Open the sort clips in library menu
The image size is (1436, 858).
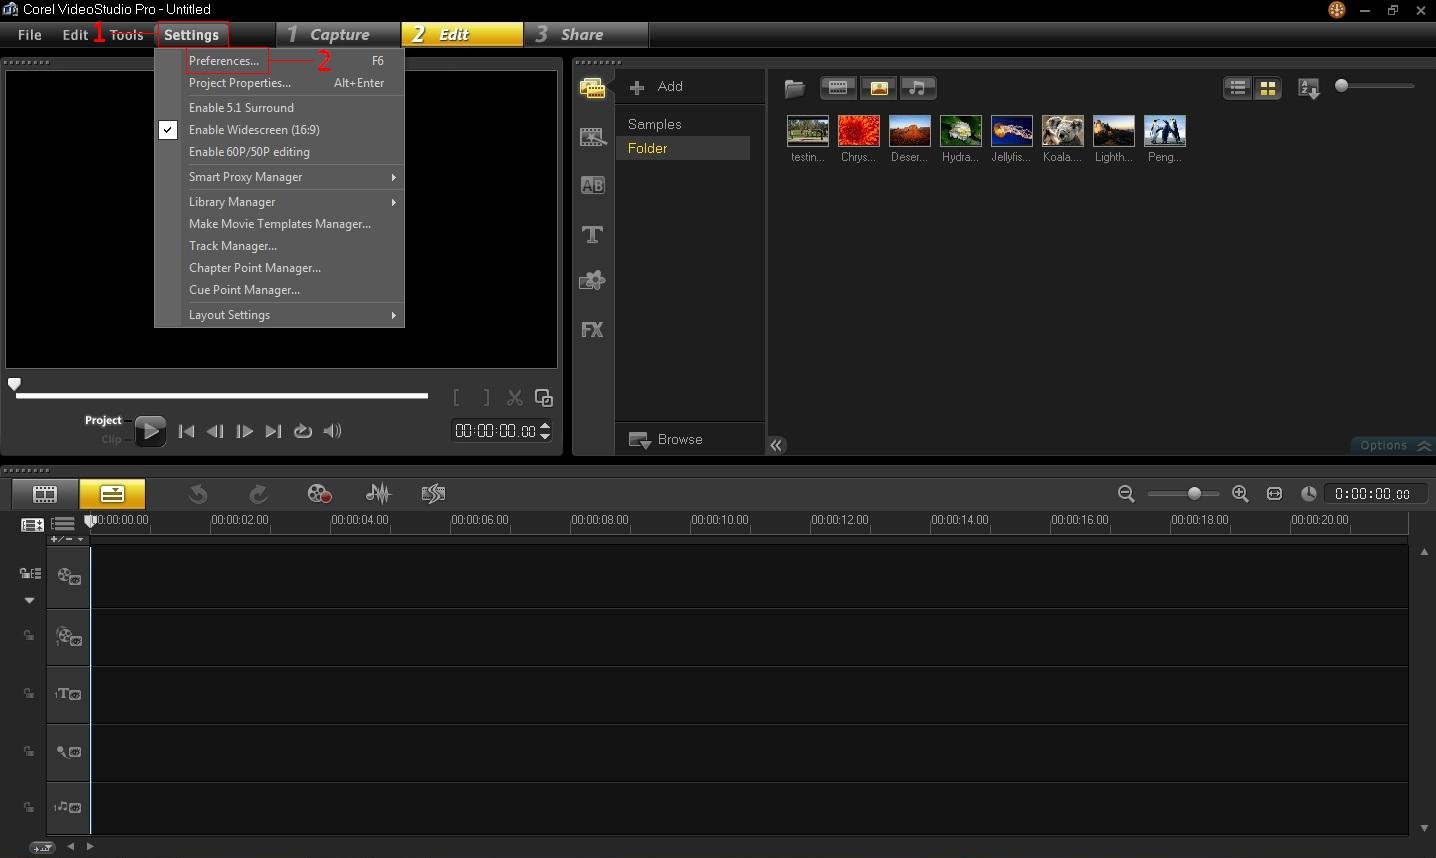(x=1308, y=88)
